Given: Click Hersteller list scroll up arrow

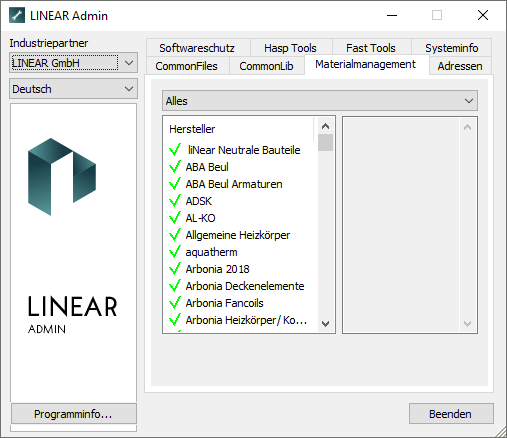Looking at the screenshot, I should [325, 126].
